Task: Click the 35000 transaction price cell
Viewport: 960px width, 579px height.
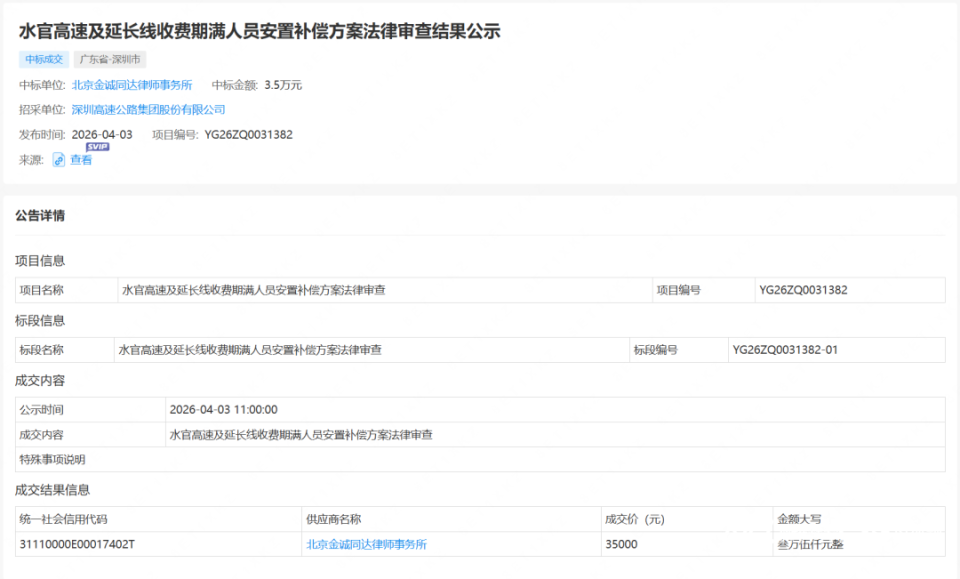Action: [x=686, y=544]
